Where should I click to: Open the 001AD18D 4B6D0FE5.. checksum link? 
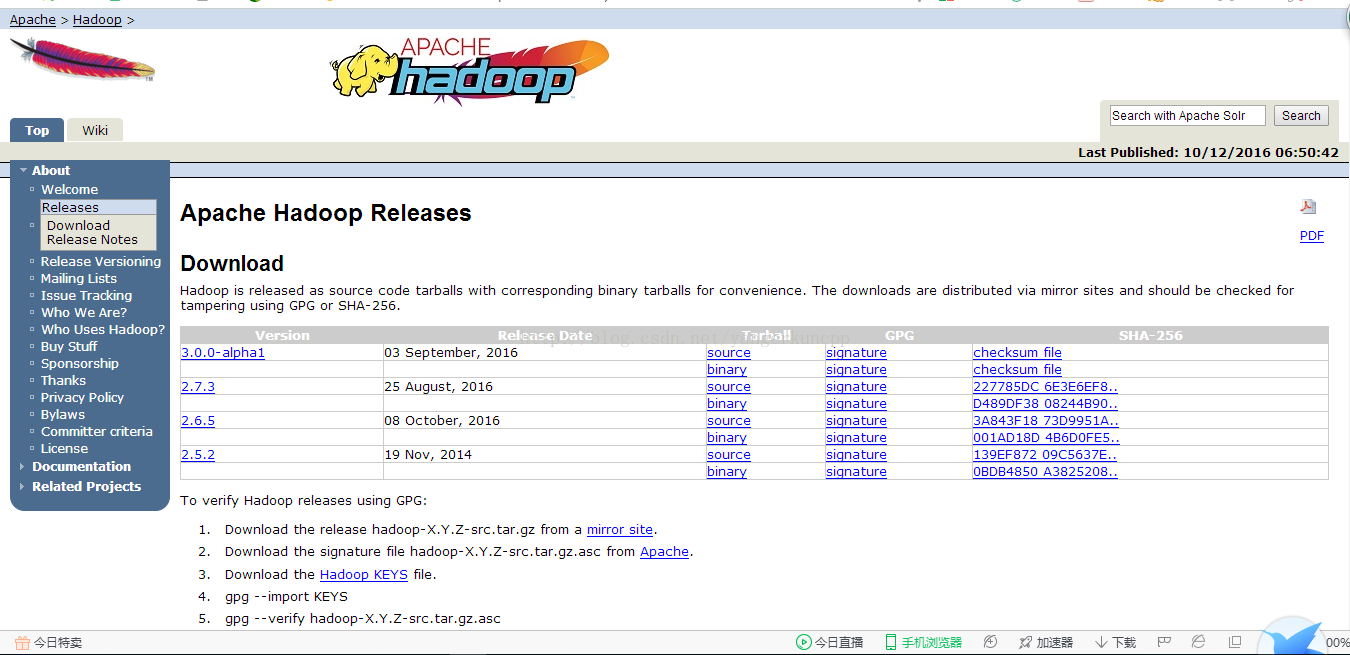click(1047, 438)
